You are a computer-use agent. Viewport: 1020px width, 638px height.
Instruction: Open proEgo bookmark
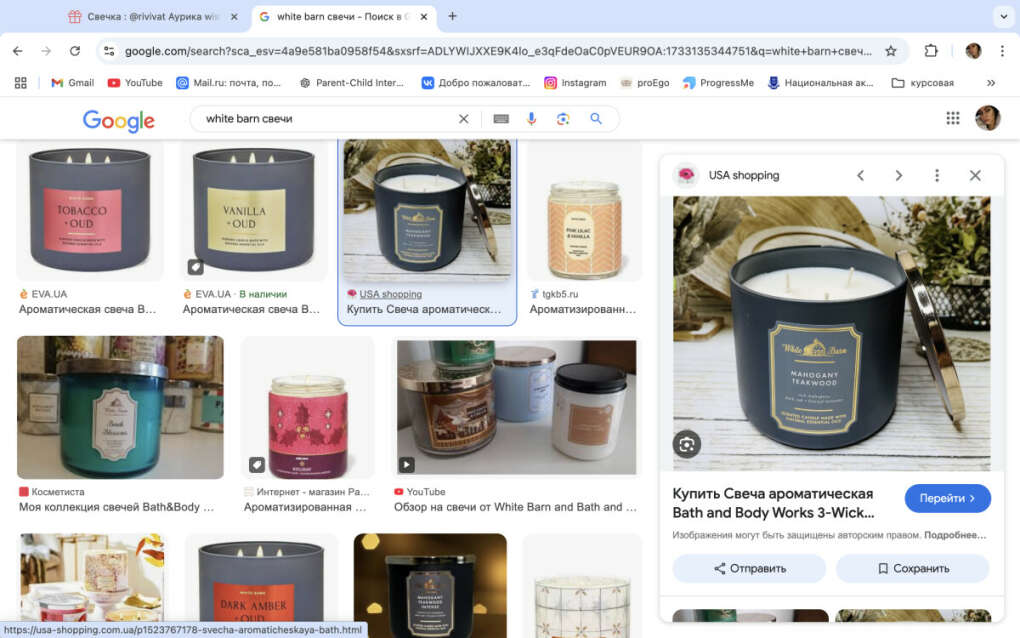pos(645,83)
